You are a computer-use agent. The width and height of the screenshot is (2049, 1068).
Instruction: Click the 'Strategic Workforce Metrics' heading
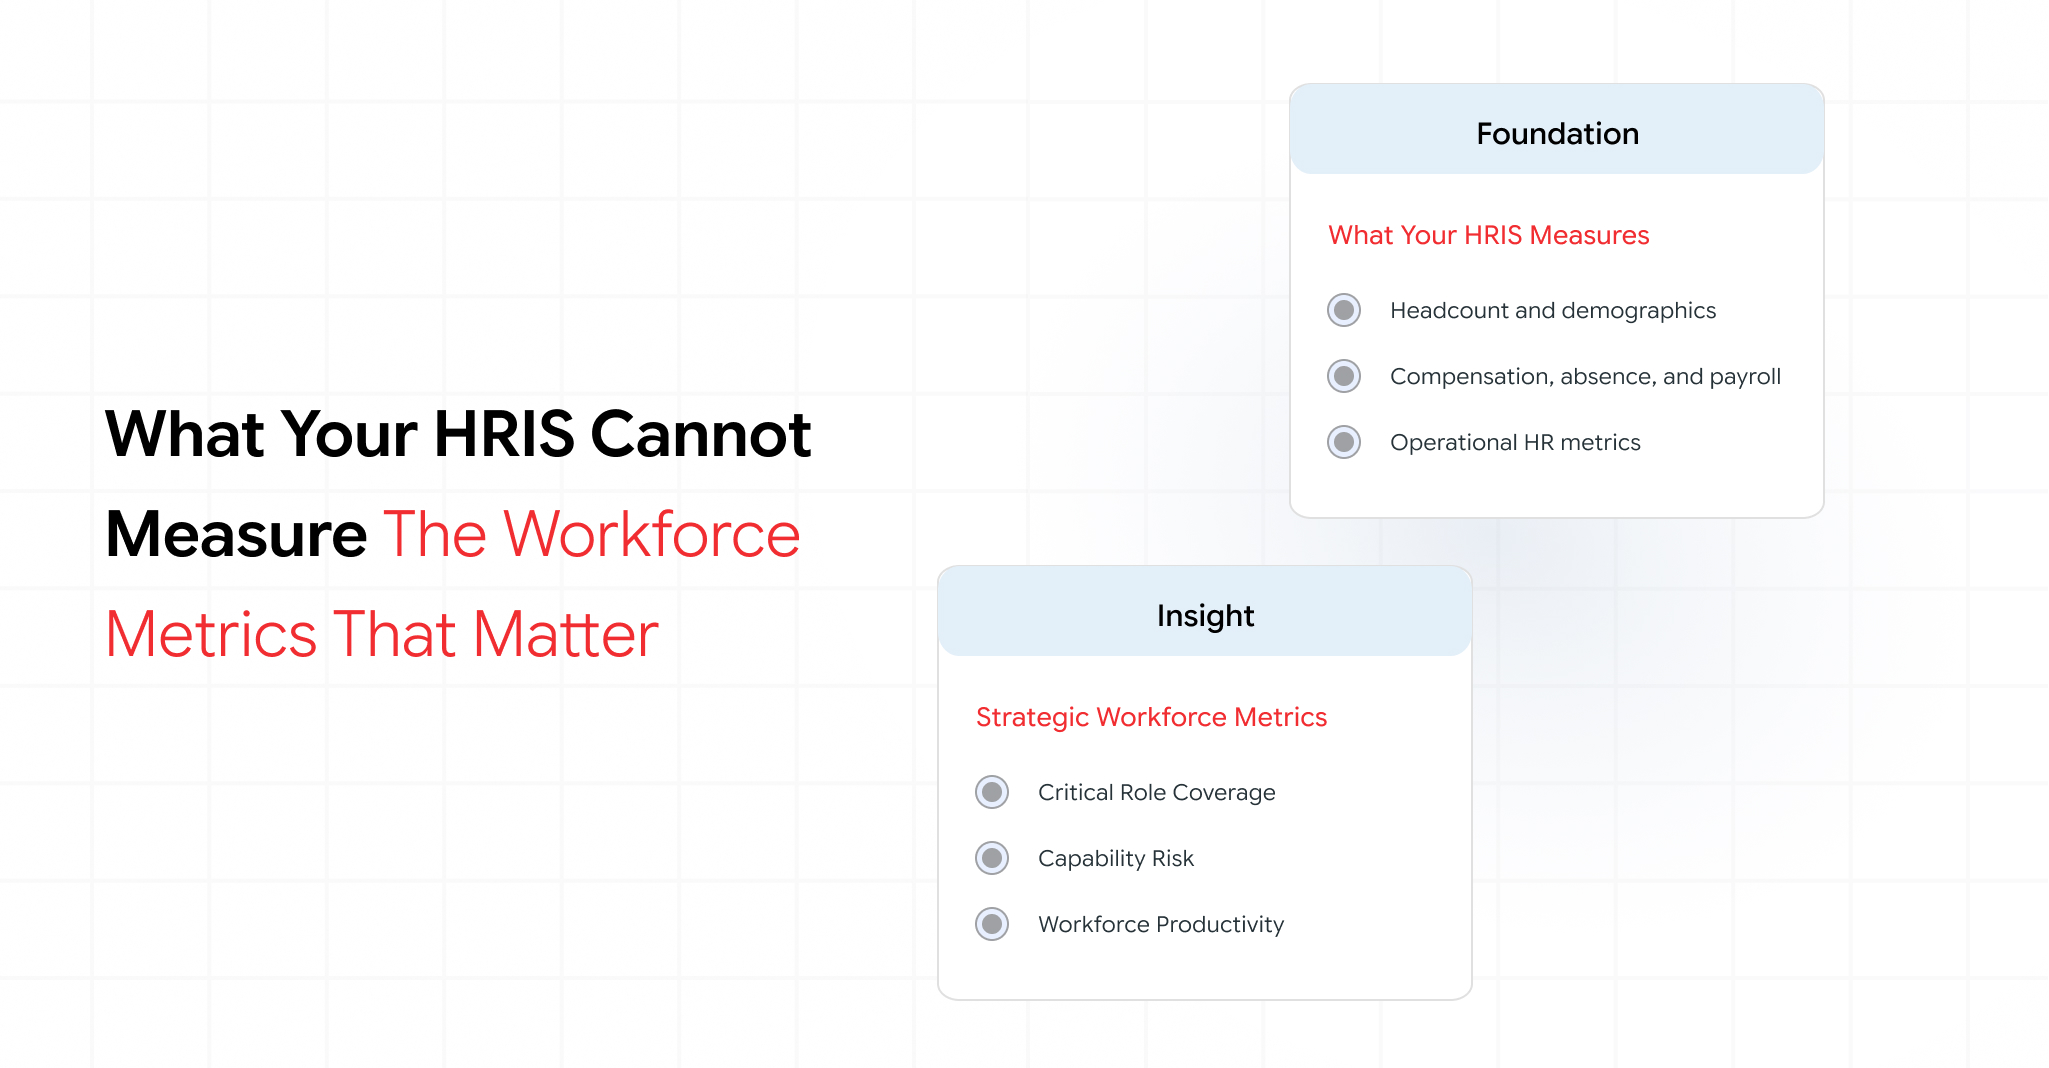click(1151, 717)
